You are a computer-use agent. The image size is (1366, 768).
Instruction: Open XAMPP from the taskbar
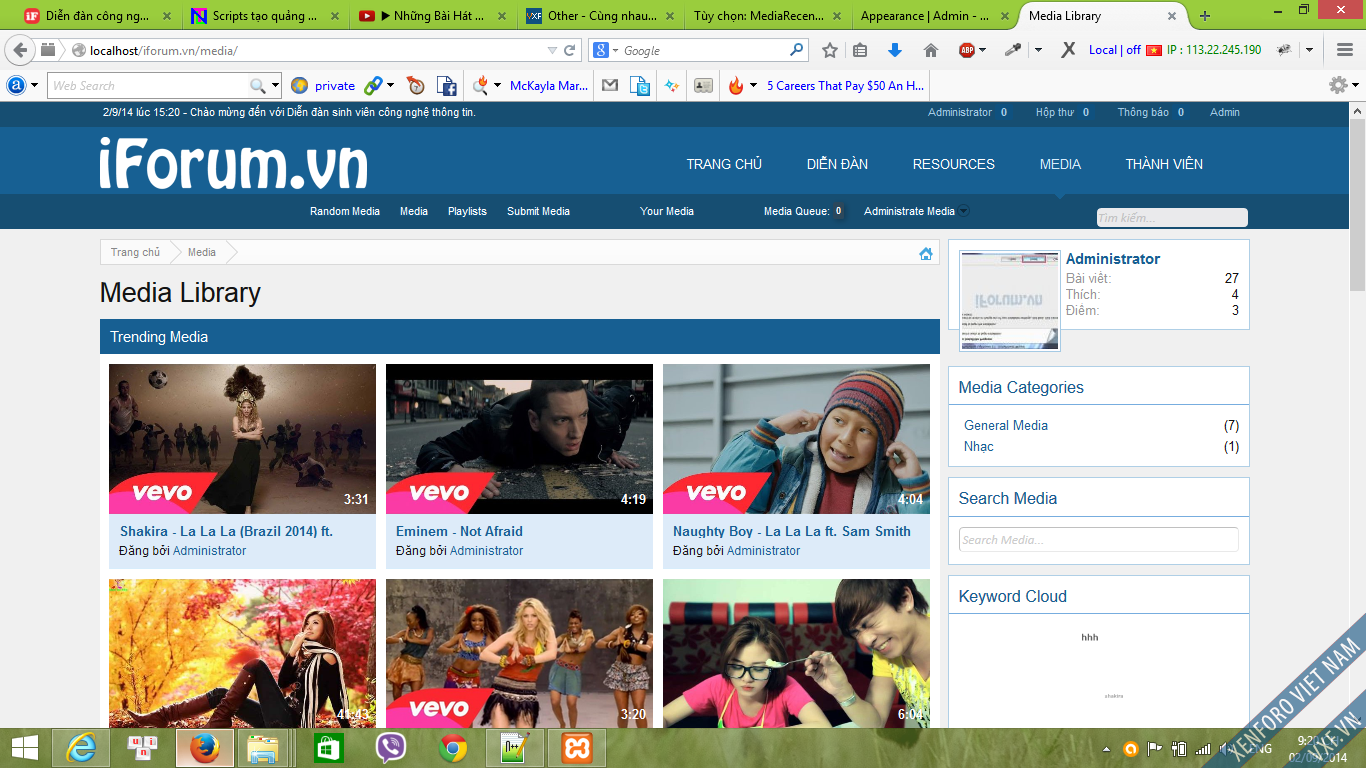click(x=577, y=748)
